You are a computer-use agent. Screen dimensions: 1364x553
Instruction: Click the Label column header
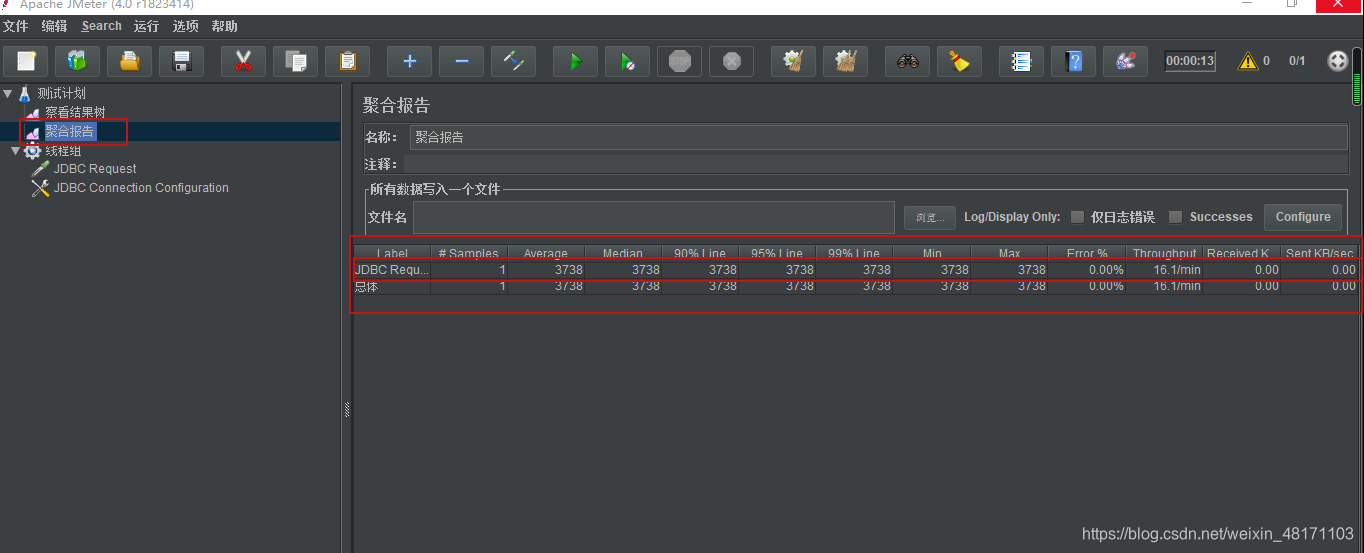pyautogui.click(x=392, y=253)
